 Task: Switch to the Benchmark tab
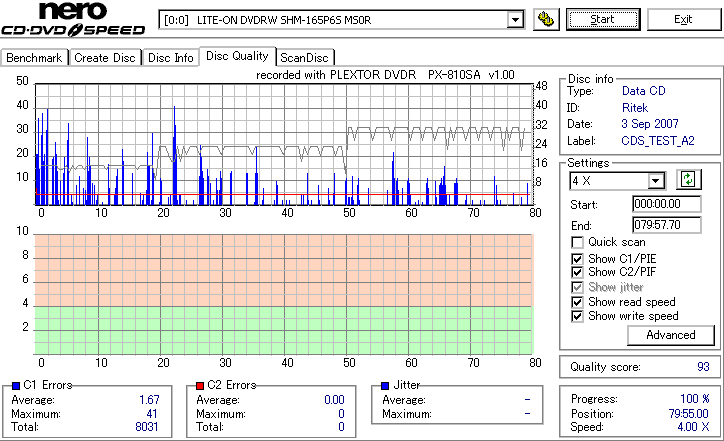34,58
